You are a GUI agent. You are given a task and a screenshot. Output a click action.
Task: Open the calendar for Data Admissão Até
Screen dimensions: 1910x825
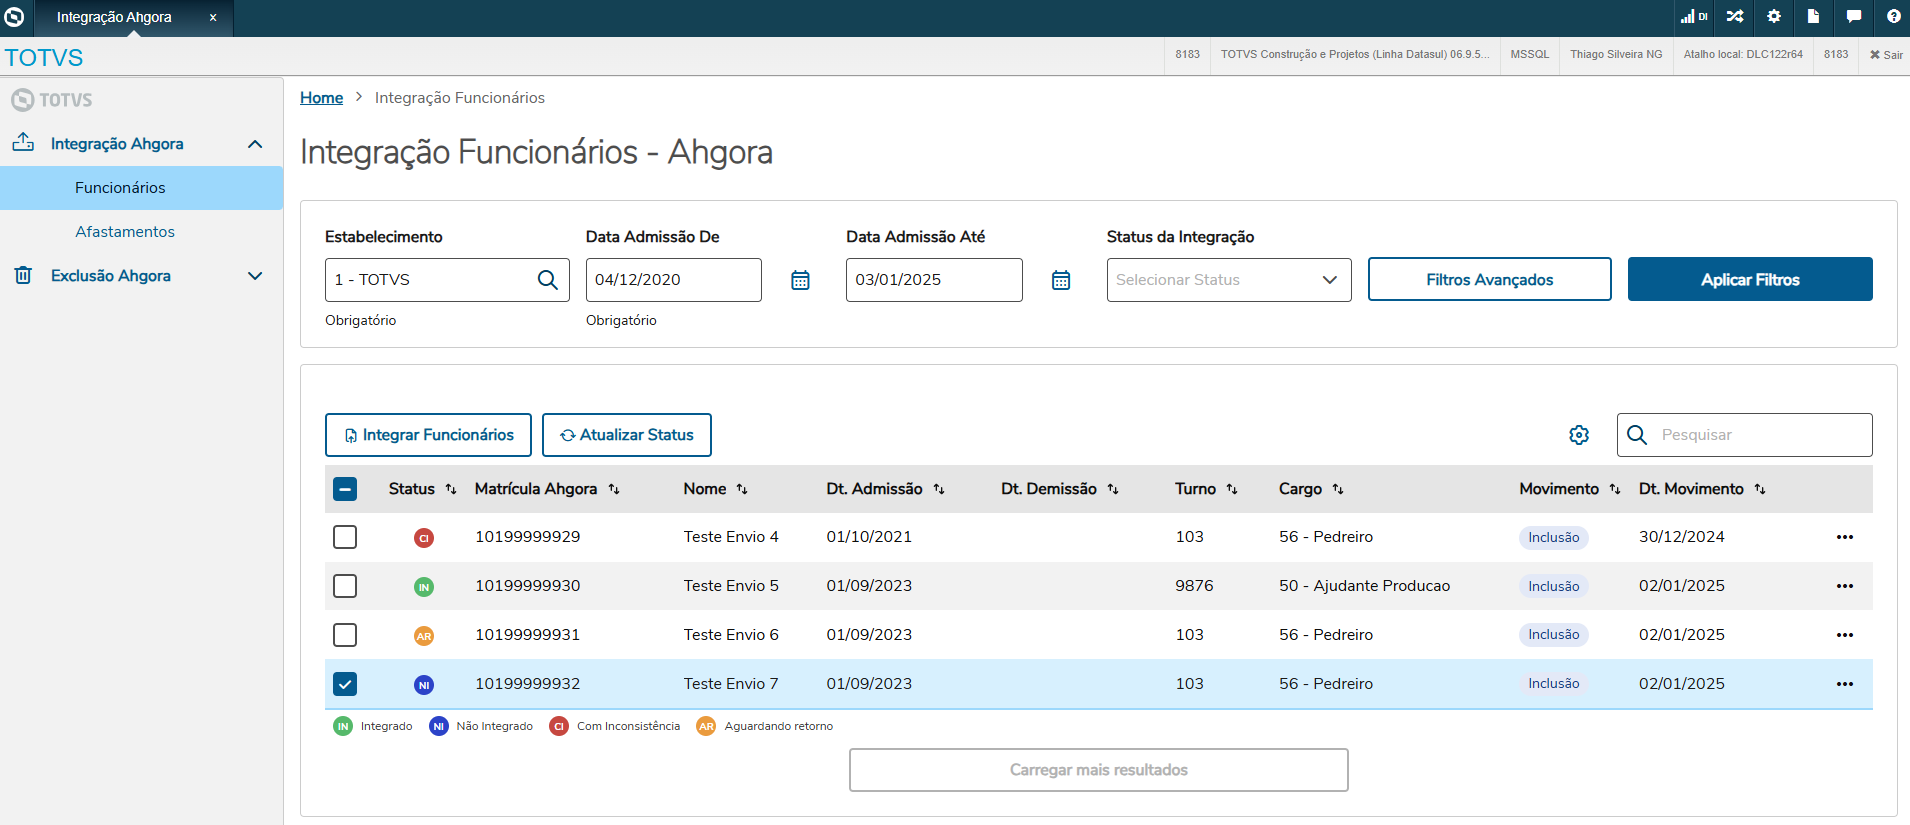1061,280
